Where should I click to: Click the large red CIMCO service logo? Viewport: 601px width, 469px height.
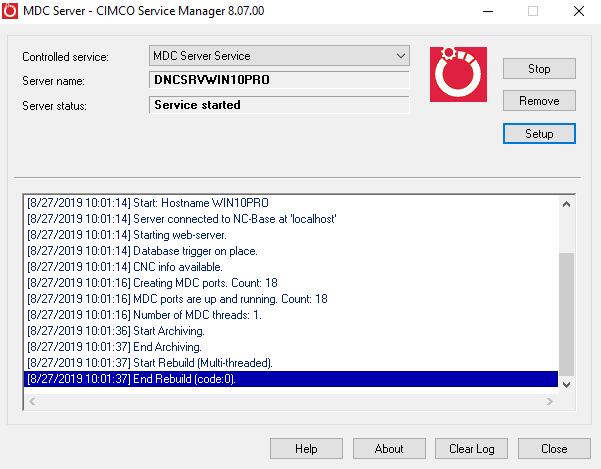[x=458, y=74]
